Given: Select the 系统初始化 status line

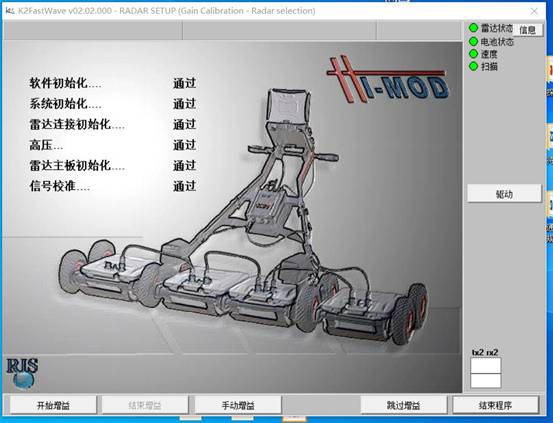Looking at the screenshot, I should [x=113, y=104].
